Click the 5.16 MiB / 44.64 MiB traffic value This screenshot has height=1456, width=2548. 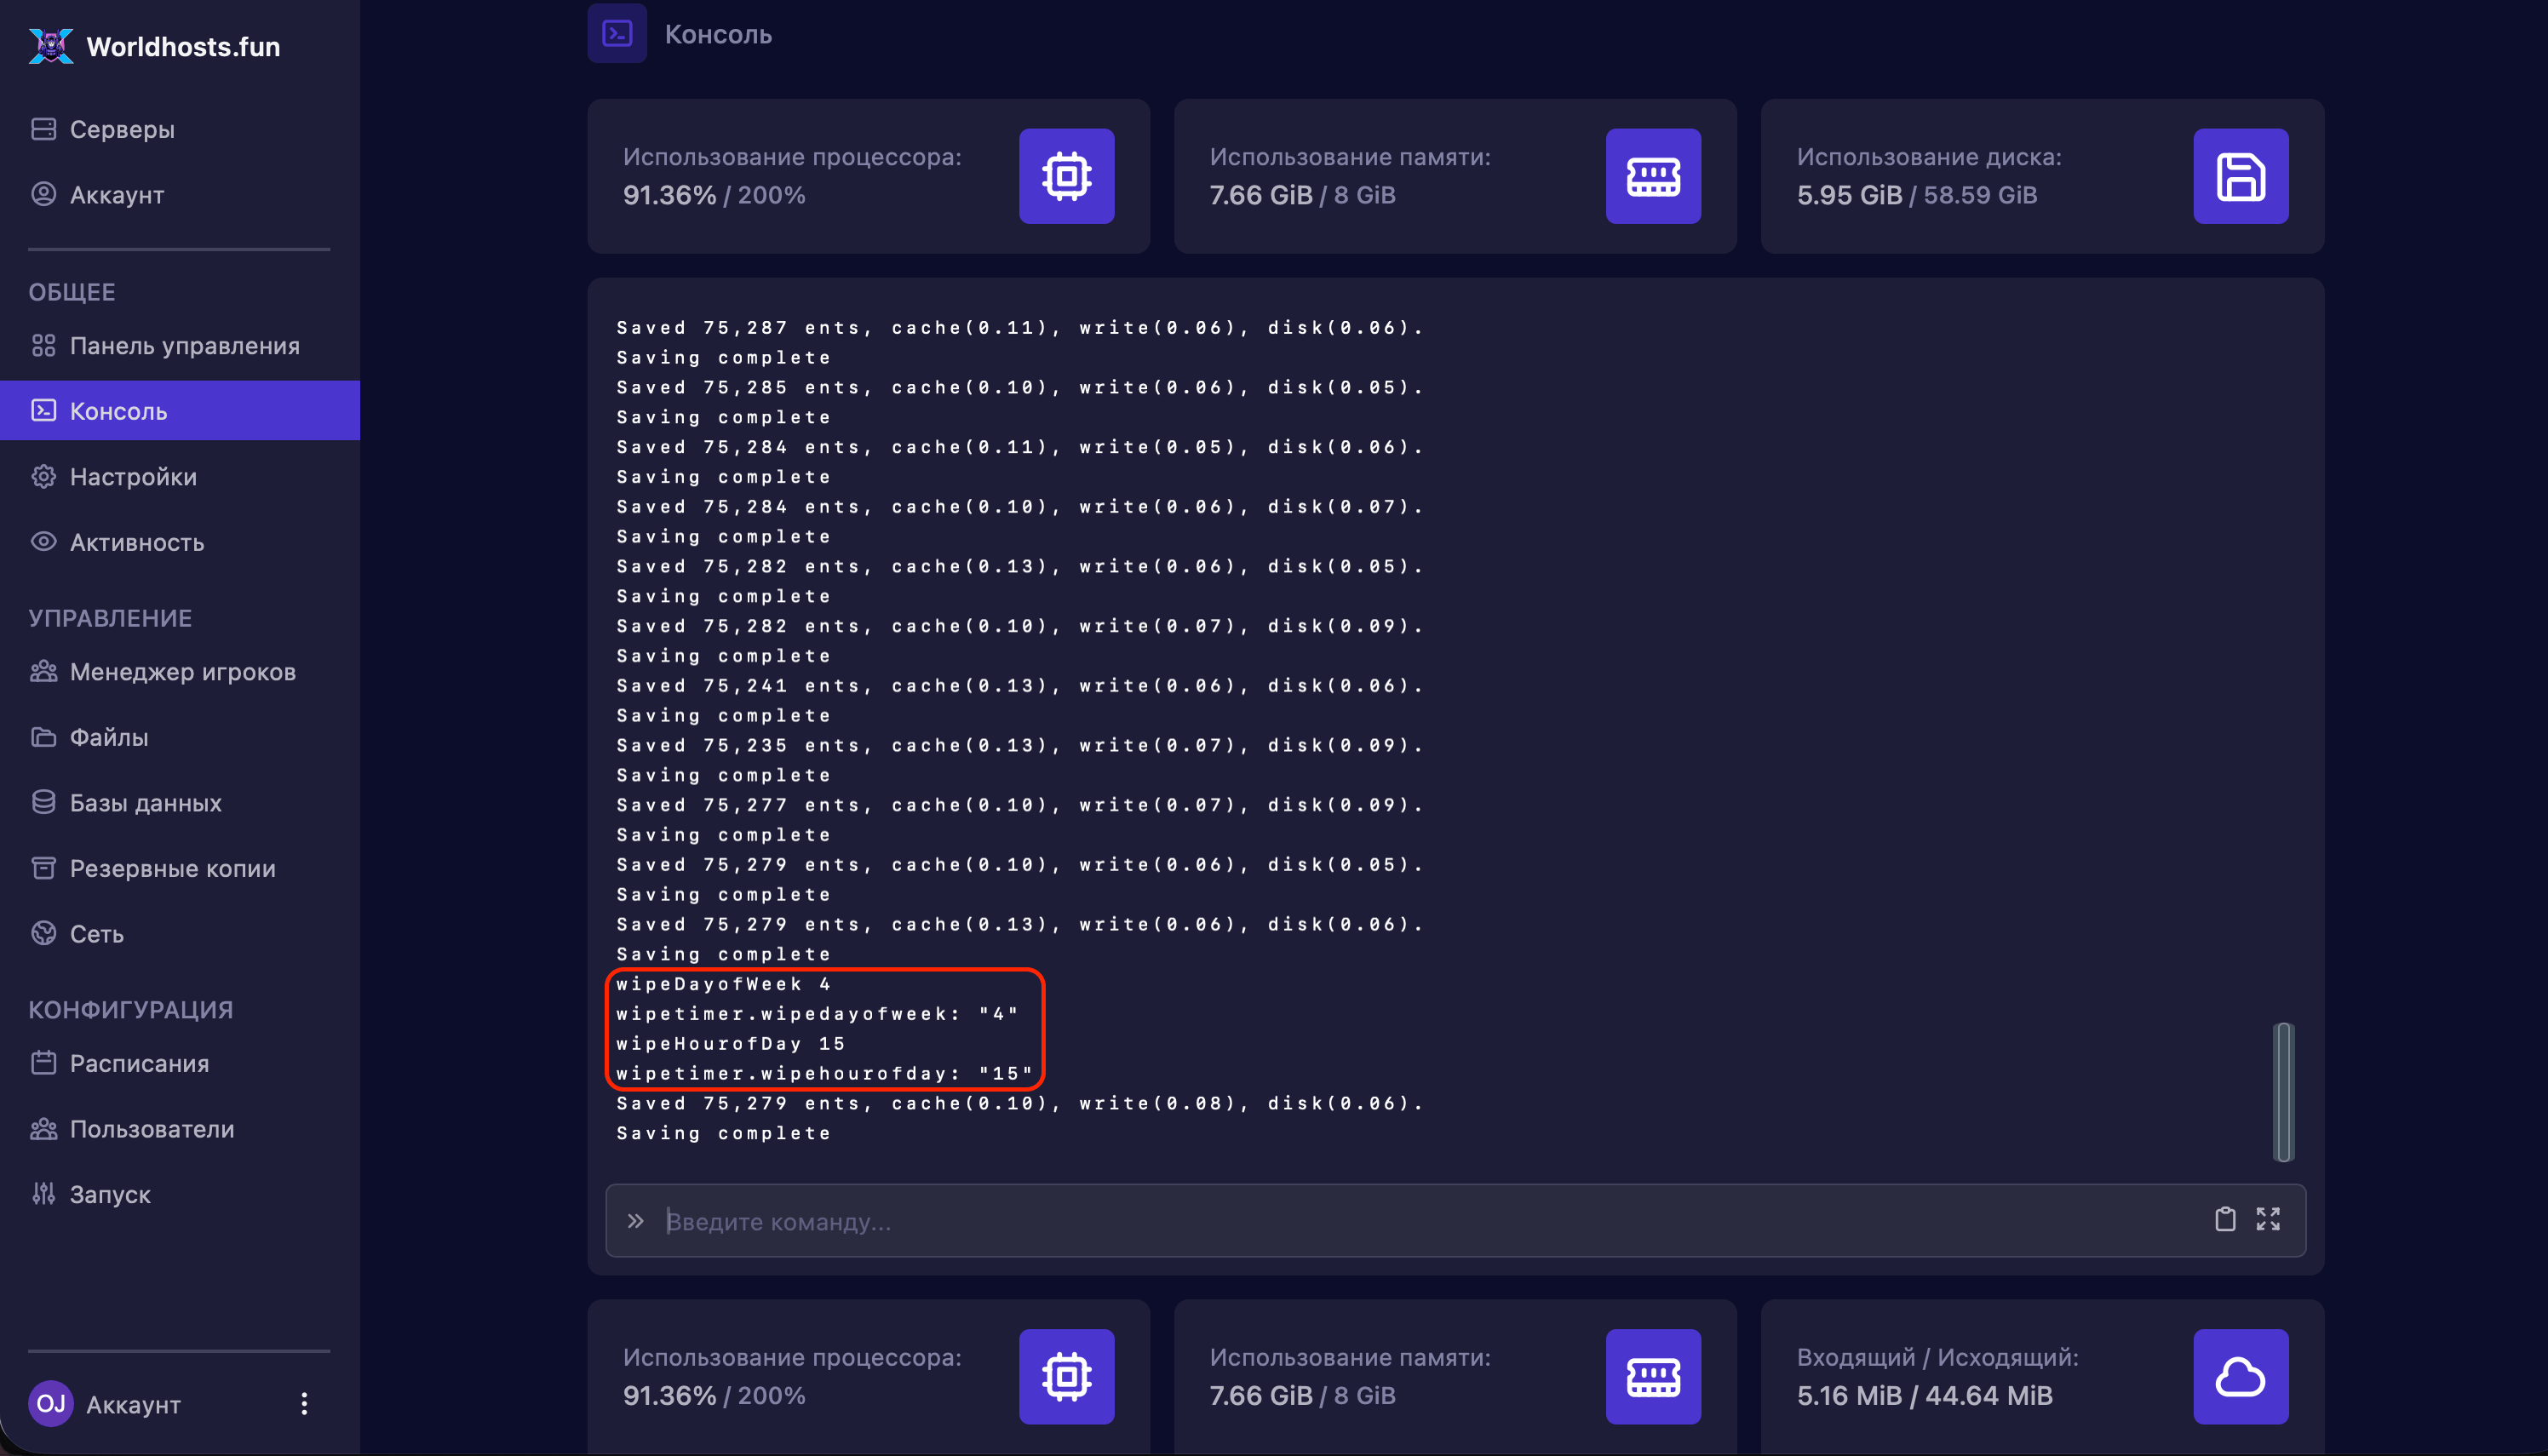1924,1395
